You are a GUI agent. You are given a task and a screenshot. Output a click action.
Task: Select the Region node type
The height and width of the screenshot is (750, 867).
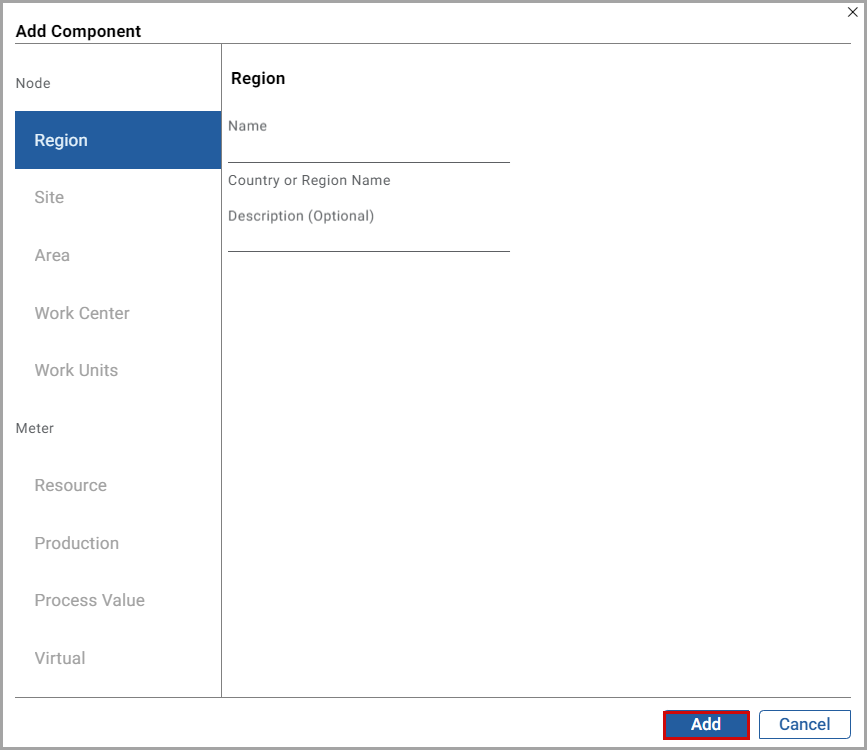[x=118, y=140]
